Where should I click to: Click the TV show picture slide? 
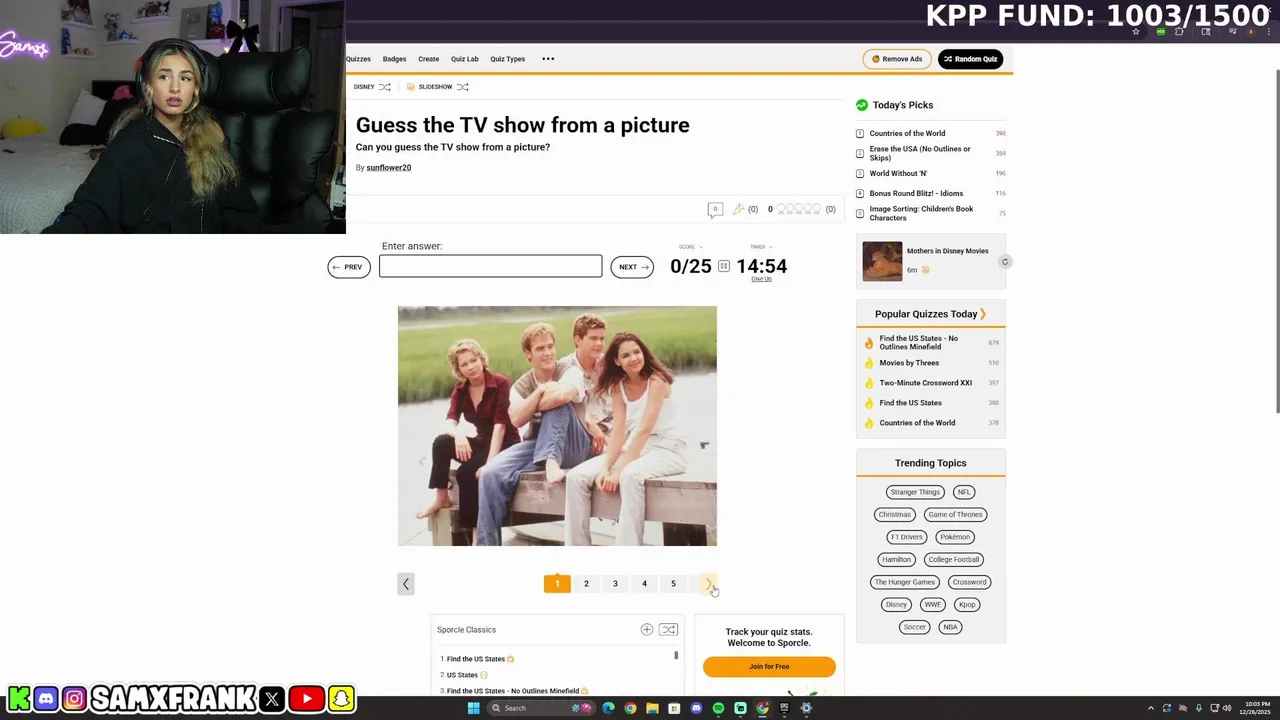pyautogui.click(x=557, y=426)
